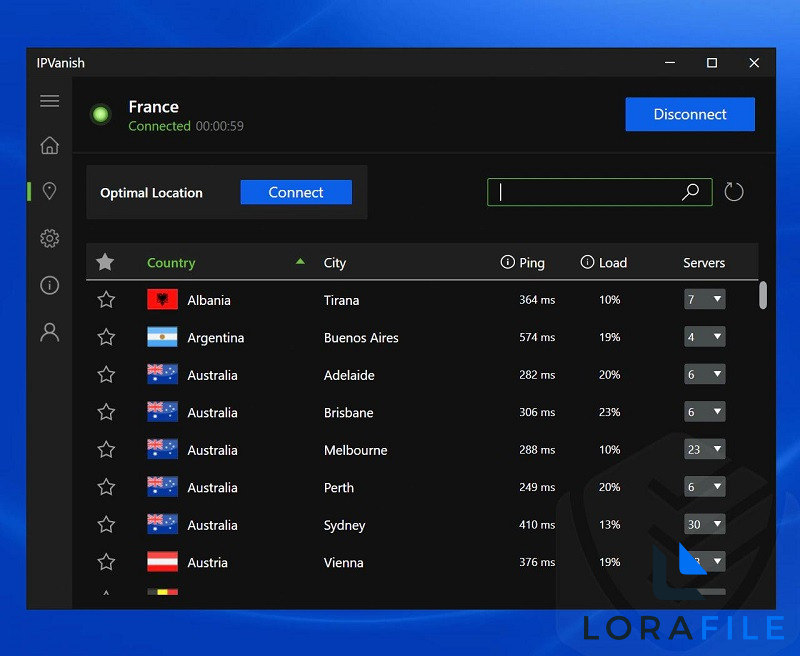Refresh the server list
The image size is (800, 656).
pos(734,192)
